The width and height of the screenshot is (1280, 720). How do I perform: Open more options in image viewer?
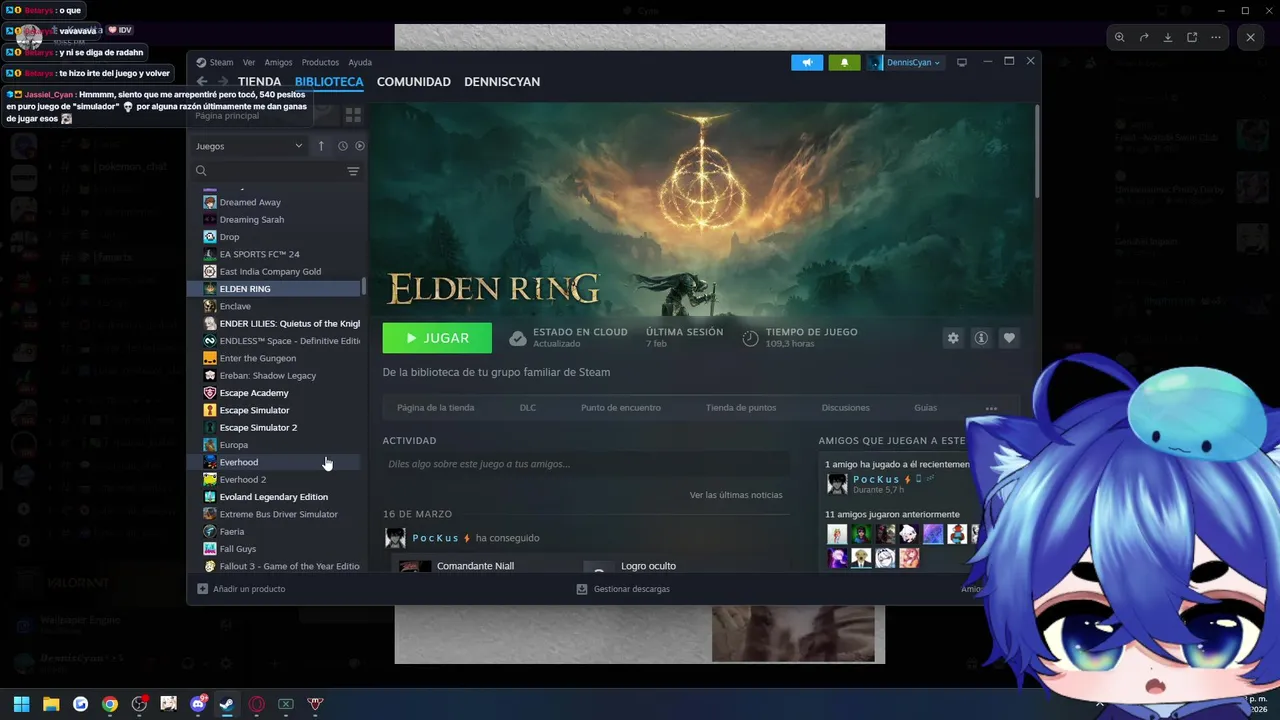[x=1216, y=37]
